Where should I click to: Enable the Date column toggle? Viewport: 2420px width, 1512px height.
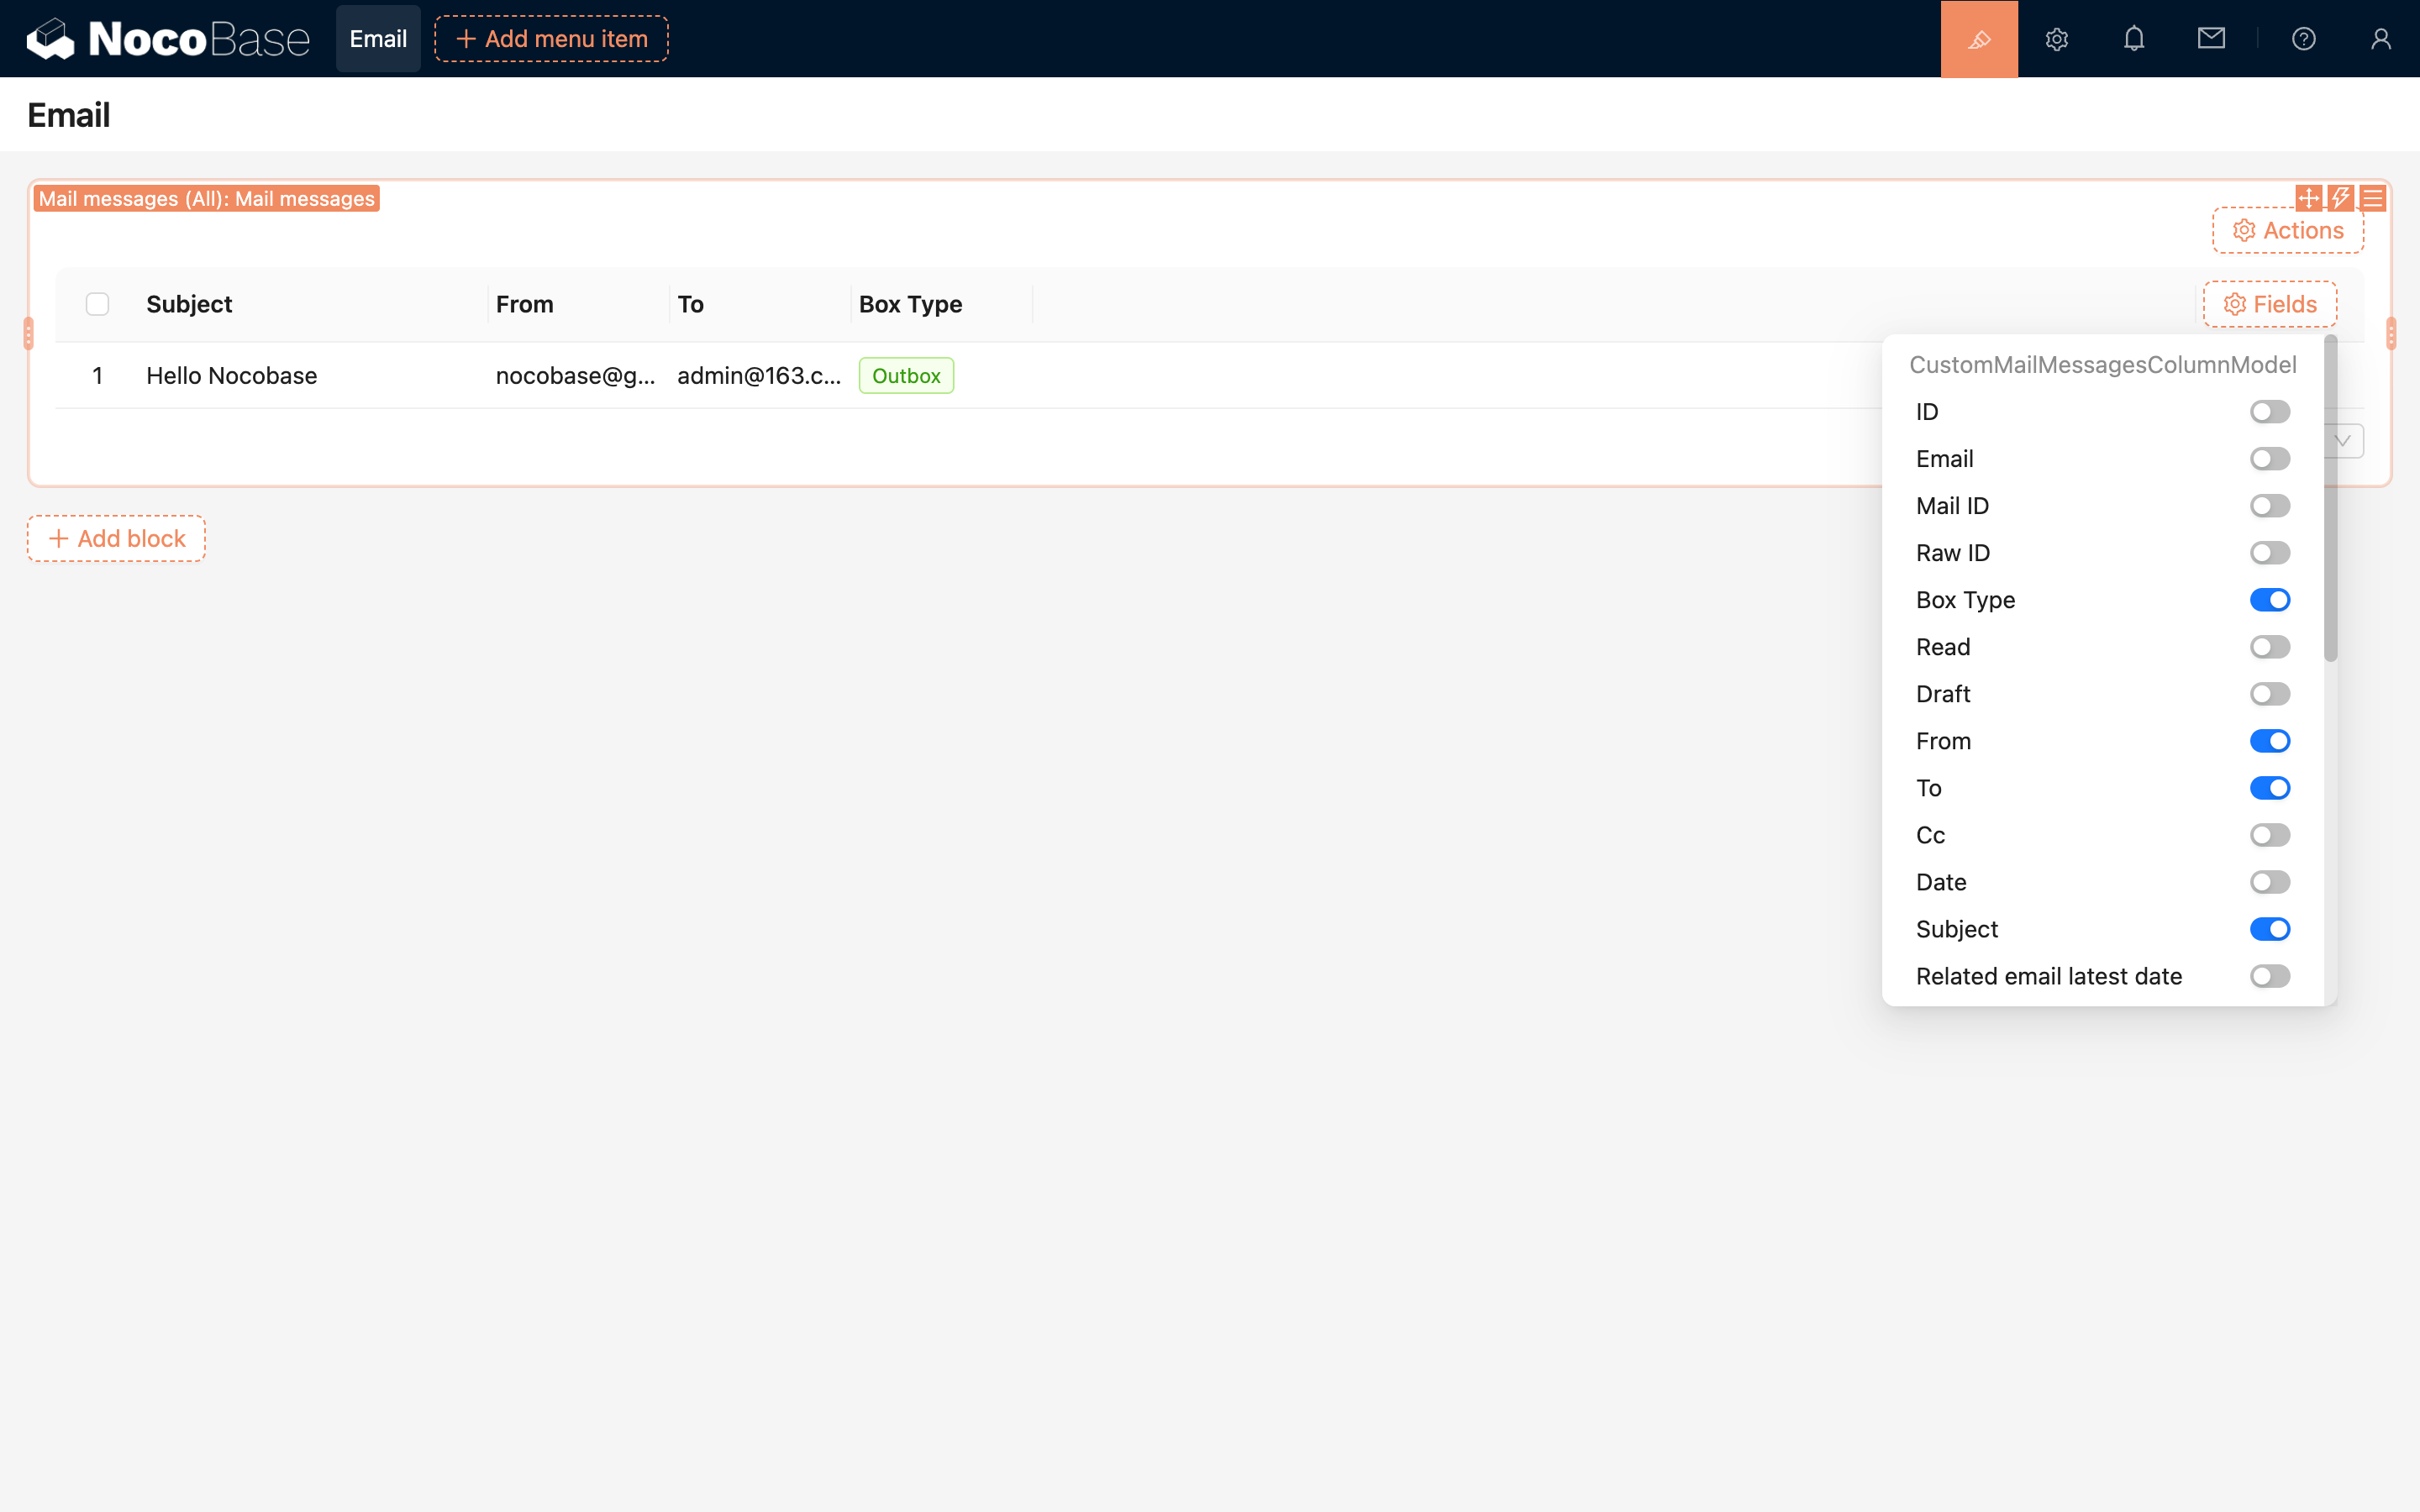[2269, 882]
